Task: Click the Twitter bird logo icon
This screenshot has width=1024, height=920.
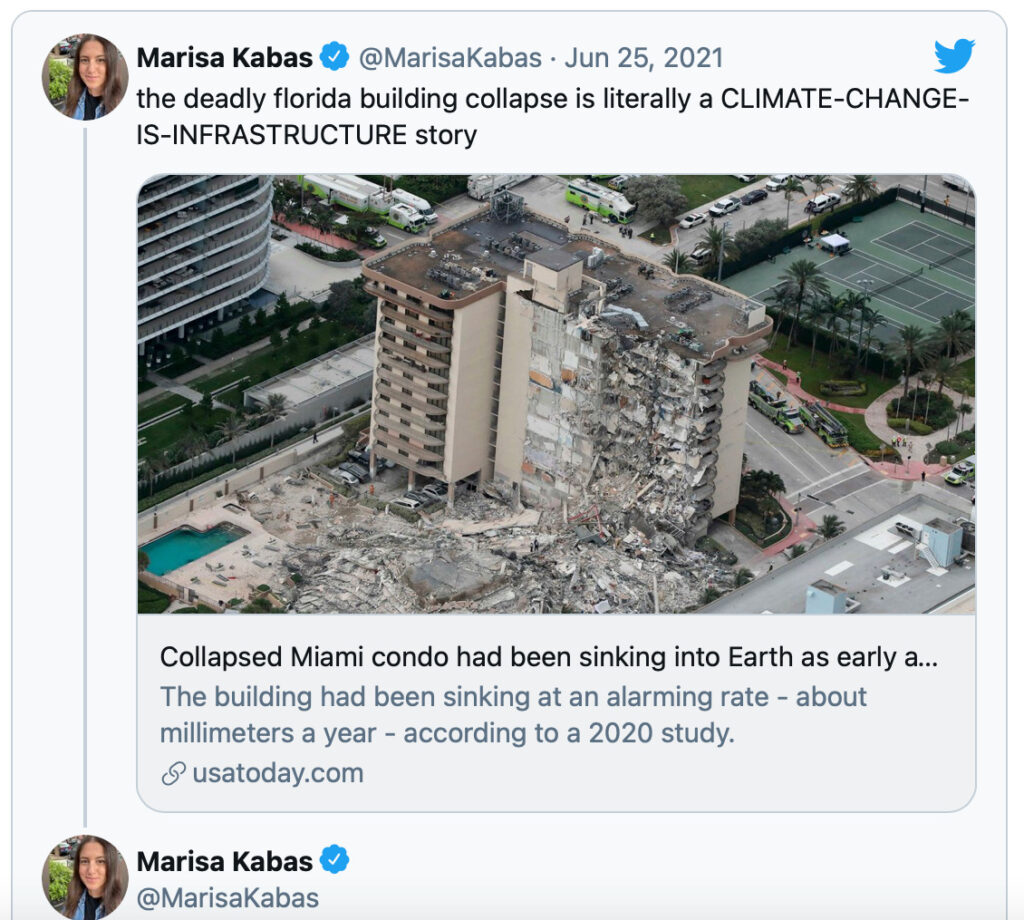Action: coord(953,57)
